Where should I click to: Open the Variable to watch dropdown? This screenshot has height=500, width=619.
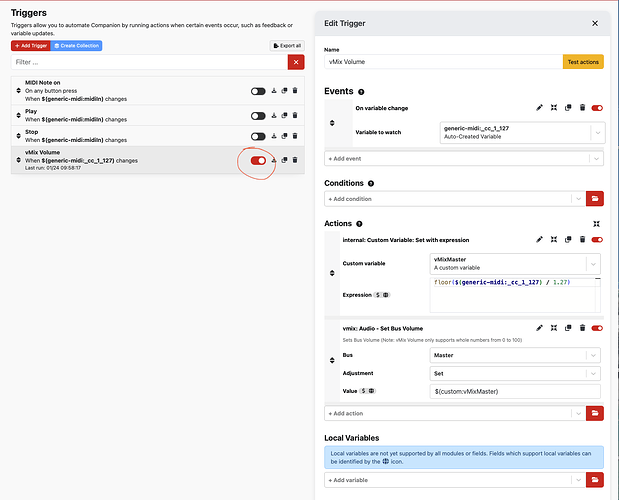click(597, 132)
